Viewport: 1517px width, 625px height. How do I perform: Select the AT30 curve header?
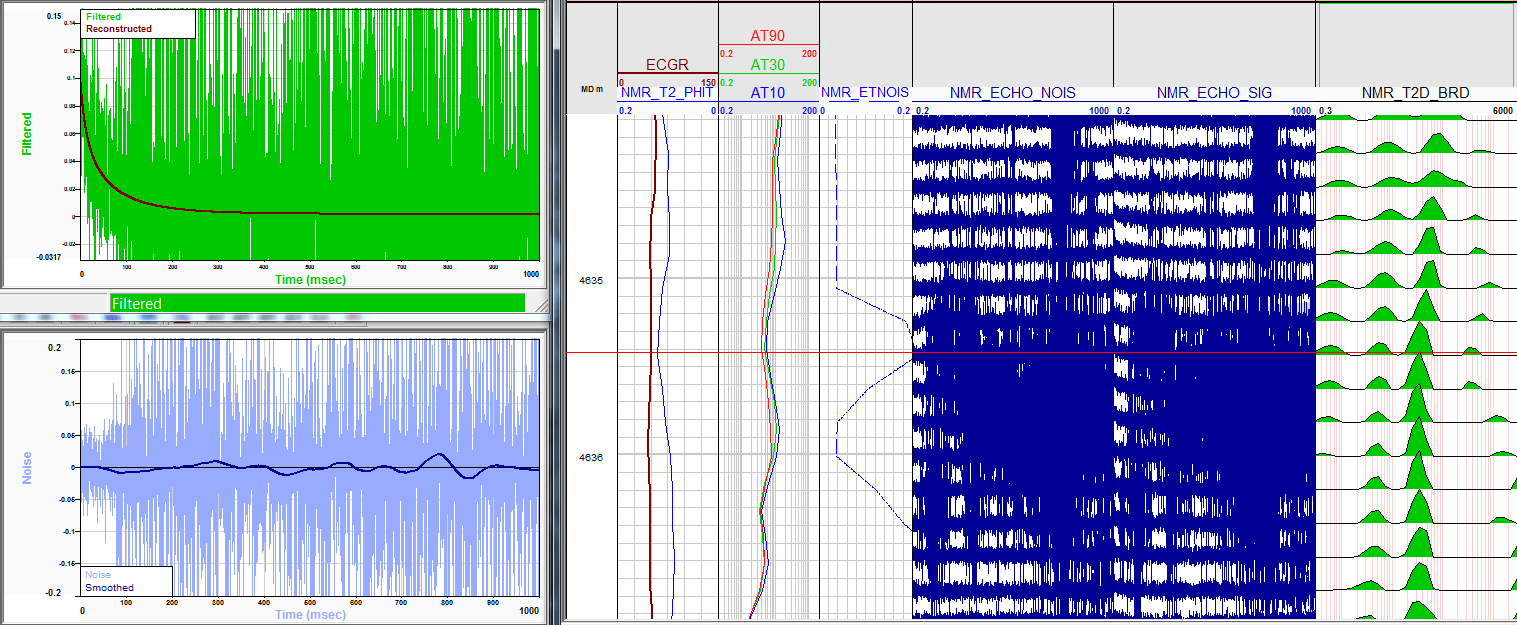(x=768, y=65)
